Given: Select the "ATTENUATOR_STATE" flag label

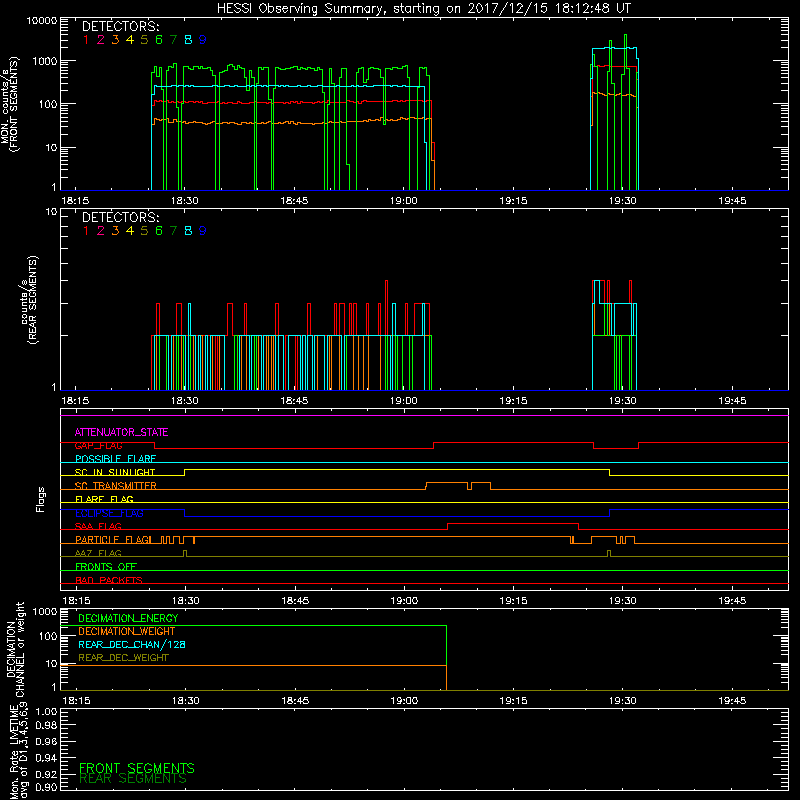Looking at the screenshot, I should coord(121,433).
